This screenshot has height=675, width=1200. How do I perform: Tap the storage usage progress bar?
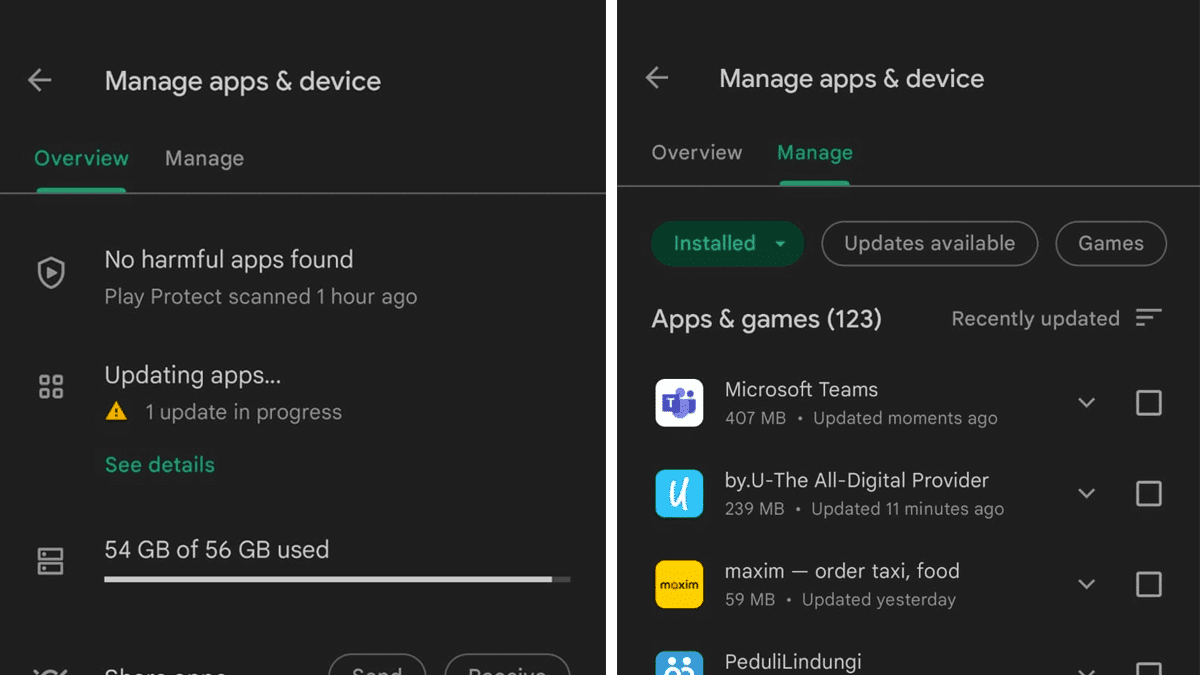tap(338, 579)
